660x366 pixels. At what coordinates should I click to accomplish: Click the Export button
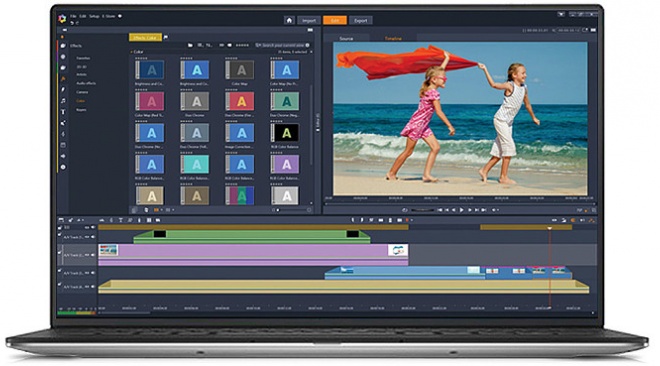click(360, 20)
